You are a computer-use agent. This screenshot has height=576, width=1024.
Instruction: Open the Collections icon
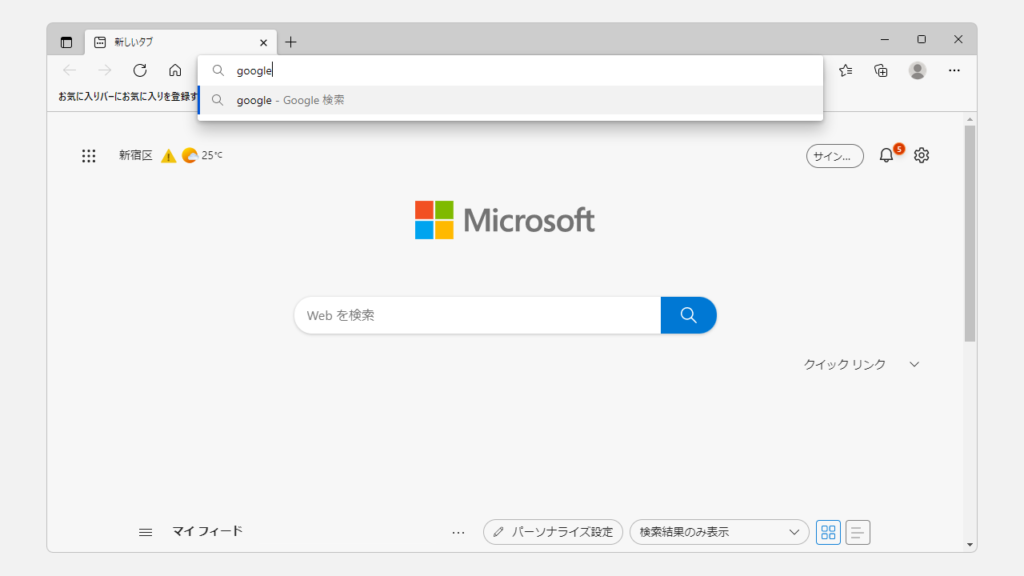click(x=881, y=70)
